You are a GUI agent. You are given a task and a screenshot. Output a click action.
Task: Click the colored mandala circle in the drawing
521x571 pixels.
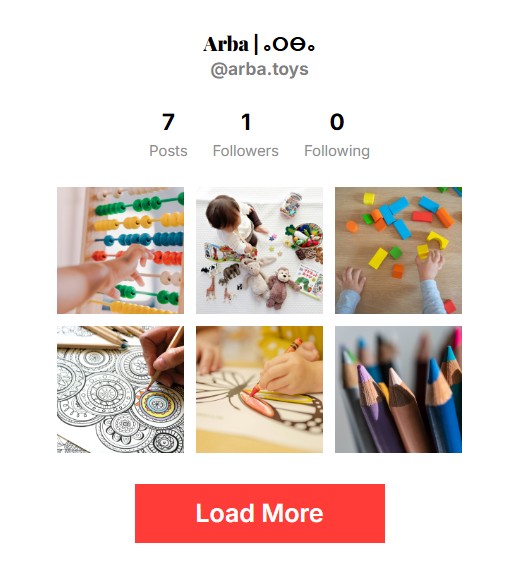tap(157, 403)
